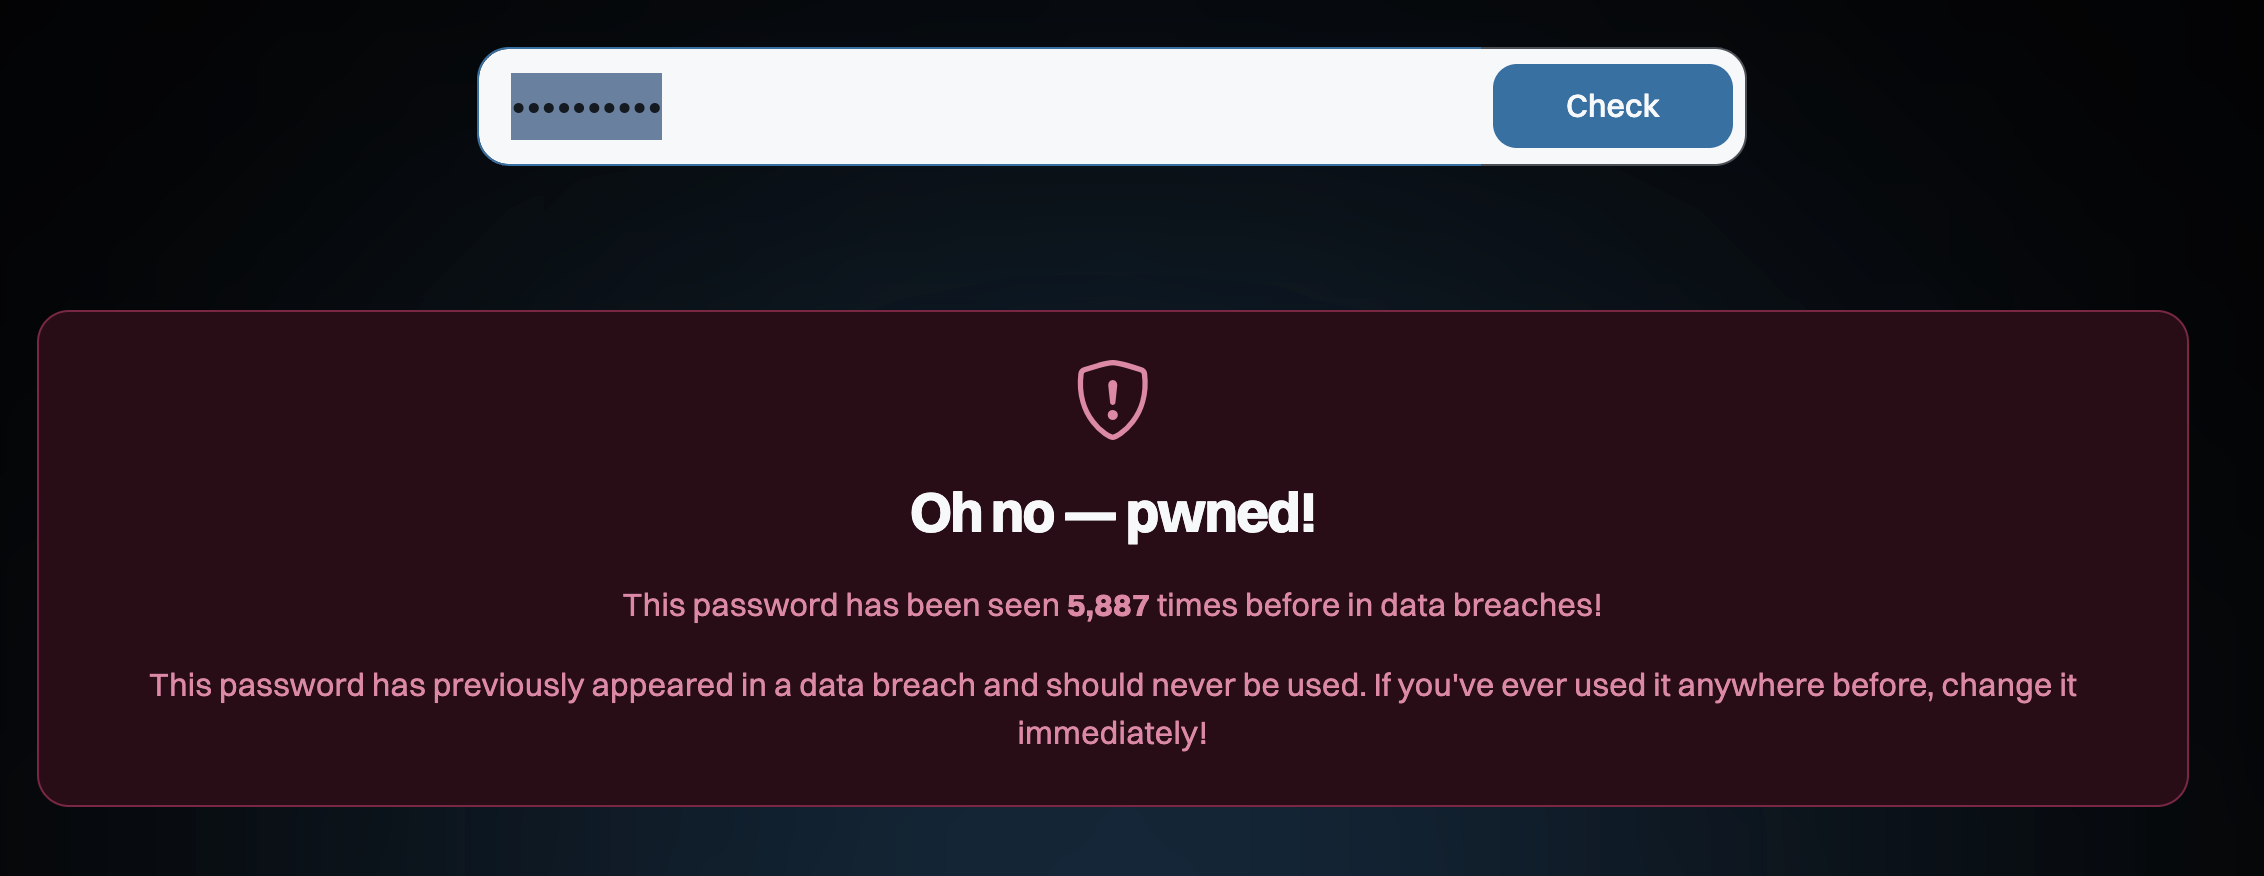Focus the password input field
The image size is (2264, 876).
pyautogui.click(x=1000, y=106)
